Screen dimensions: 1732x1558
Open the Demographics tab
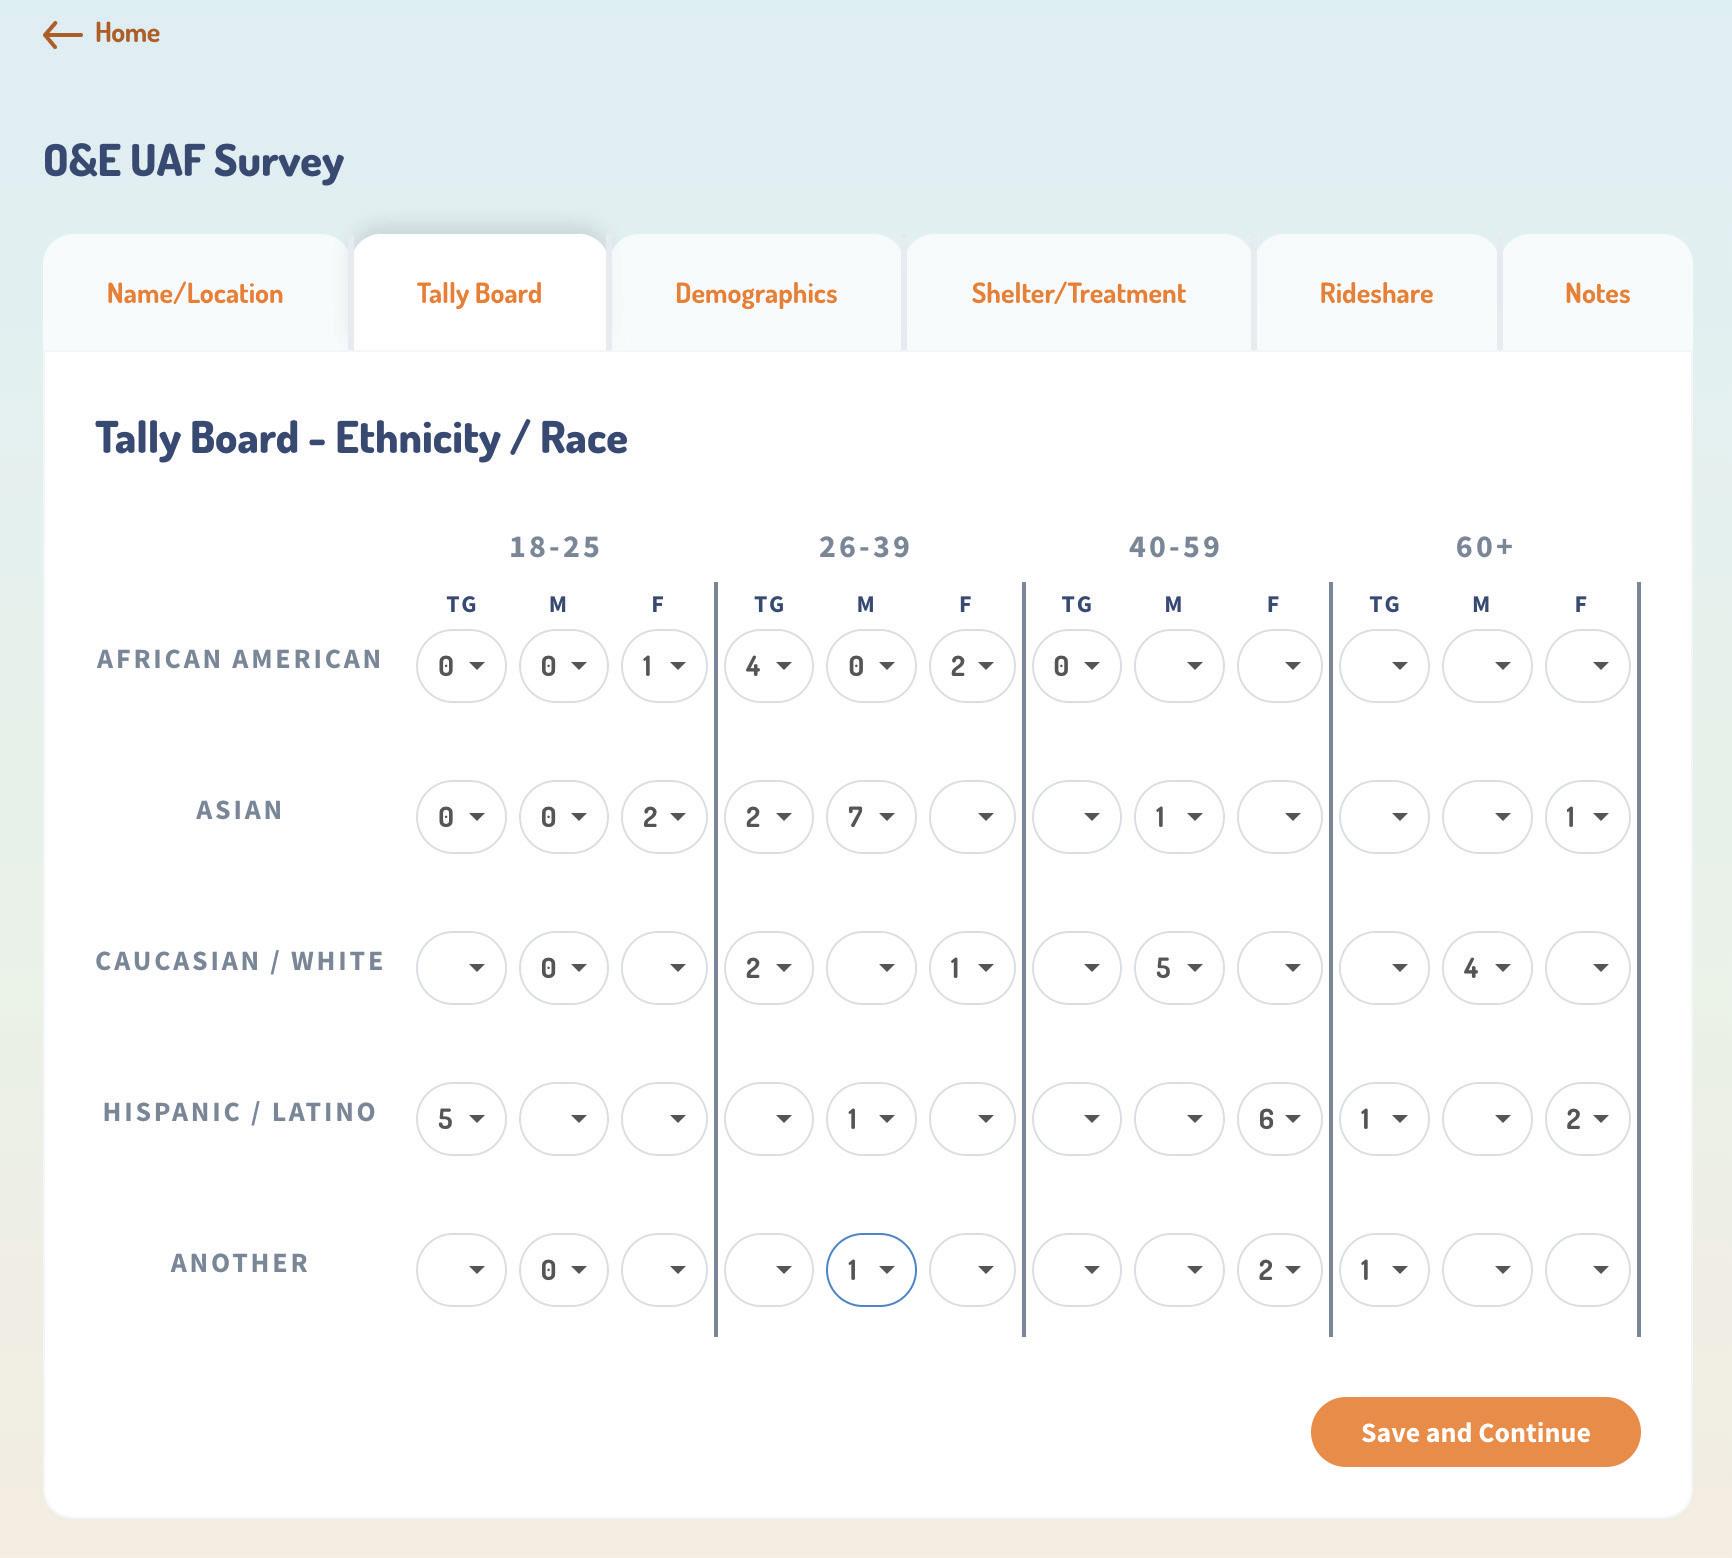click(756, 293)
